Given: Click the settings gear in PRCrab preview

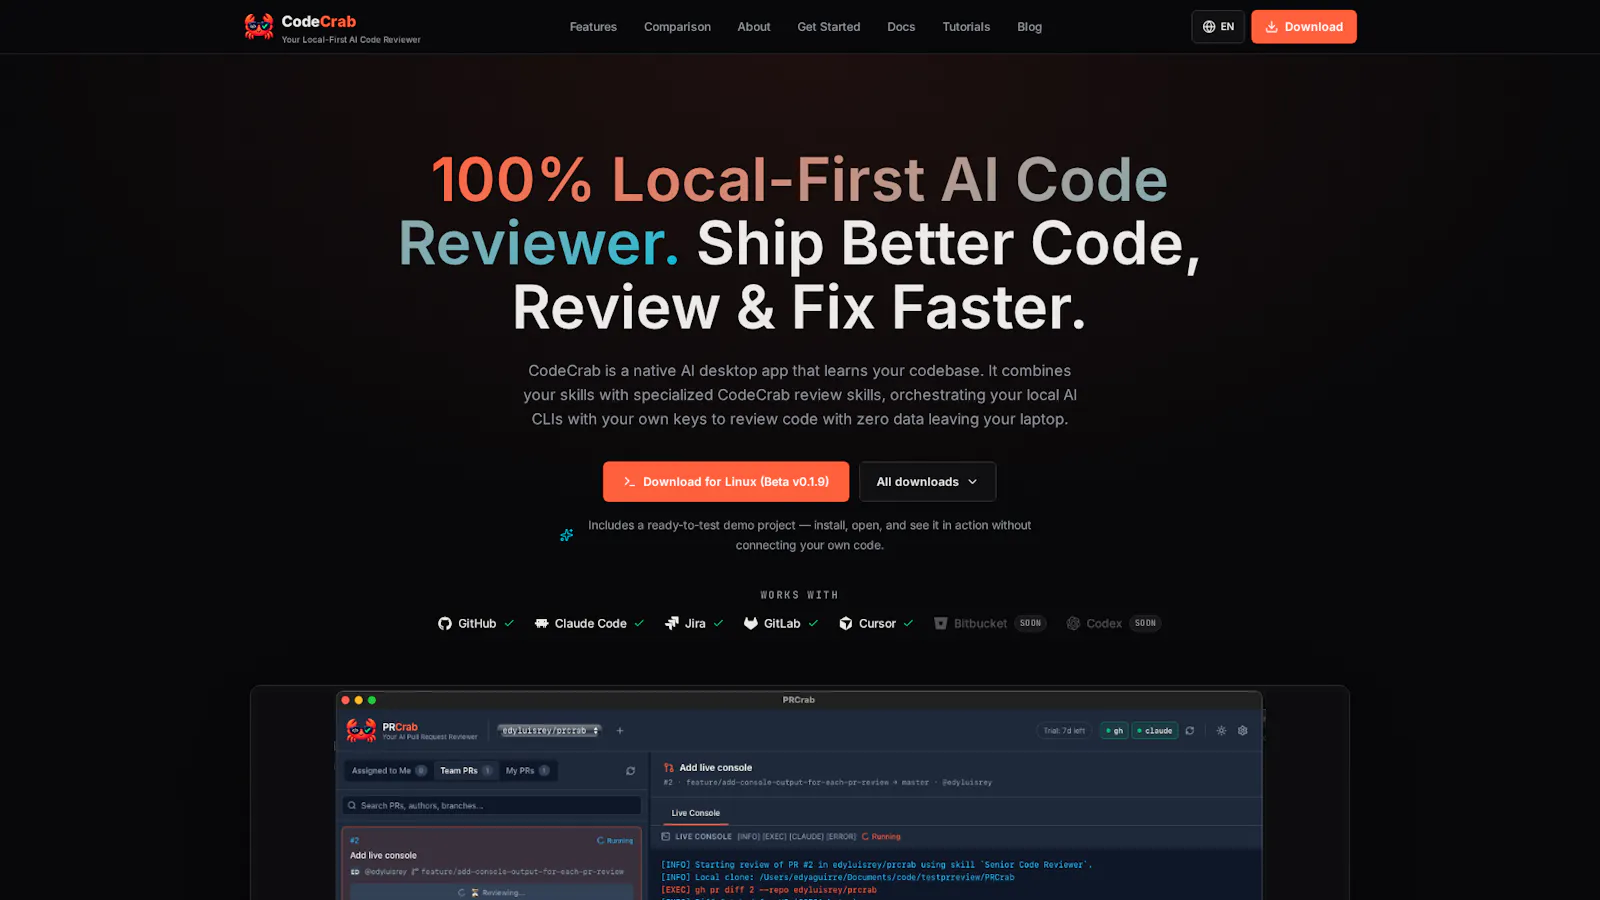Looking at the screenshot, I should coord(1243,730).
